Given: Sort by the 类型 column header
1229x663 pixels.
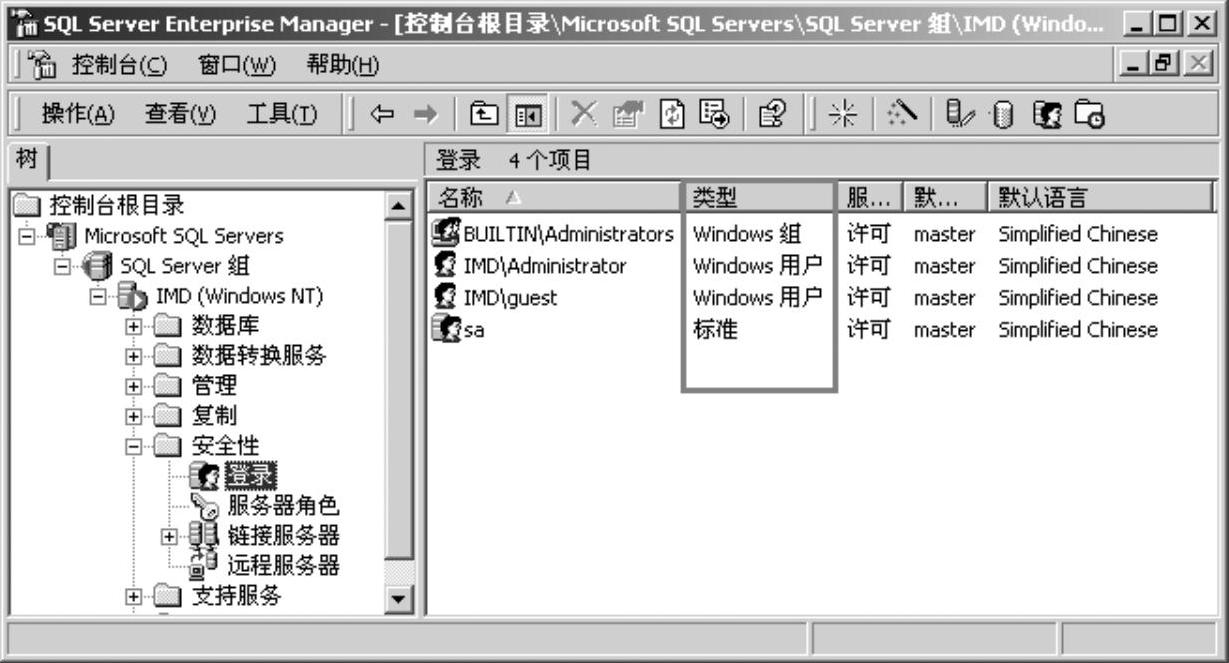Looking at the screenshot, I should pos(758,198).
